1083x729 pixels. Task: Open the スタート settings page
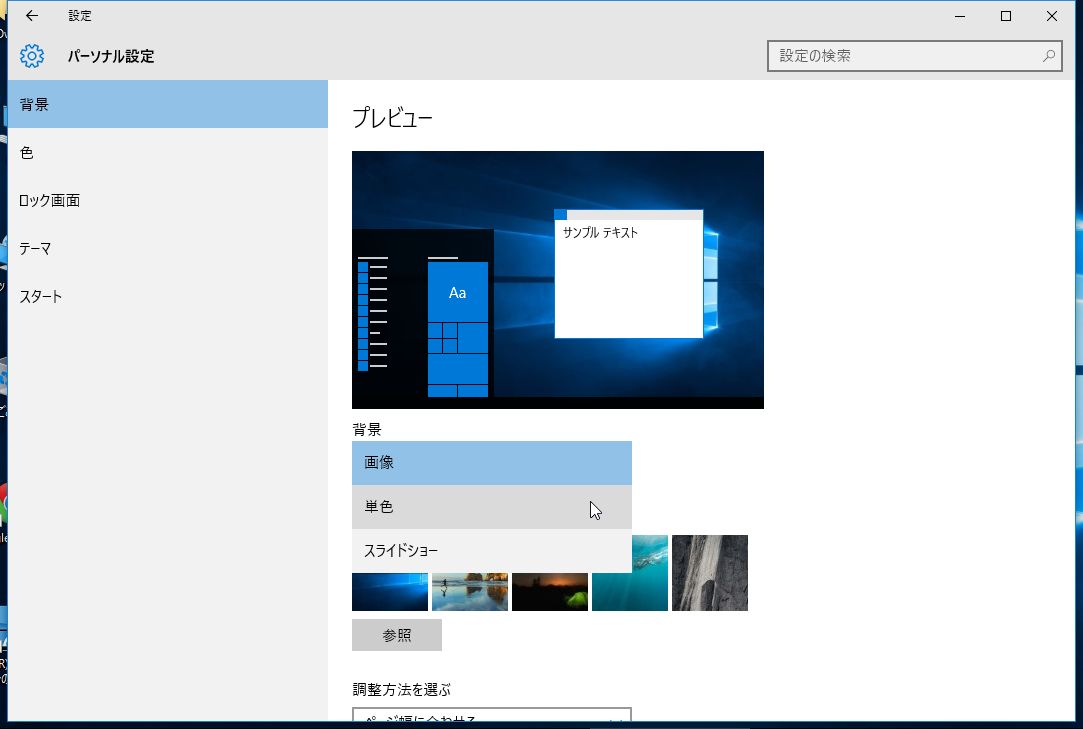pos(168,296)
